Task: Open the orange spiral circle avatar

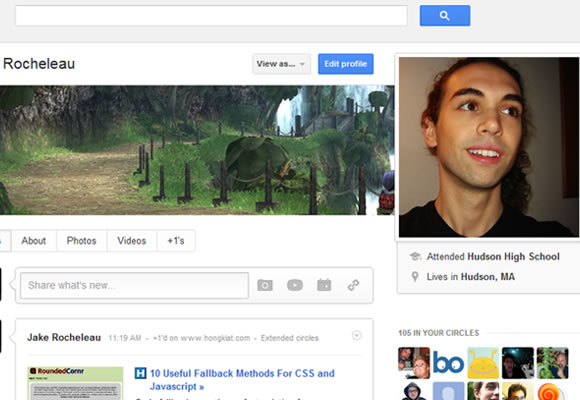Action: tap(552, 391)
